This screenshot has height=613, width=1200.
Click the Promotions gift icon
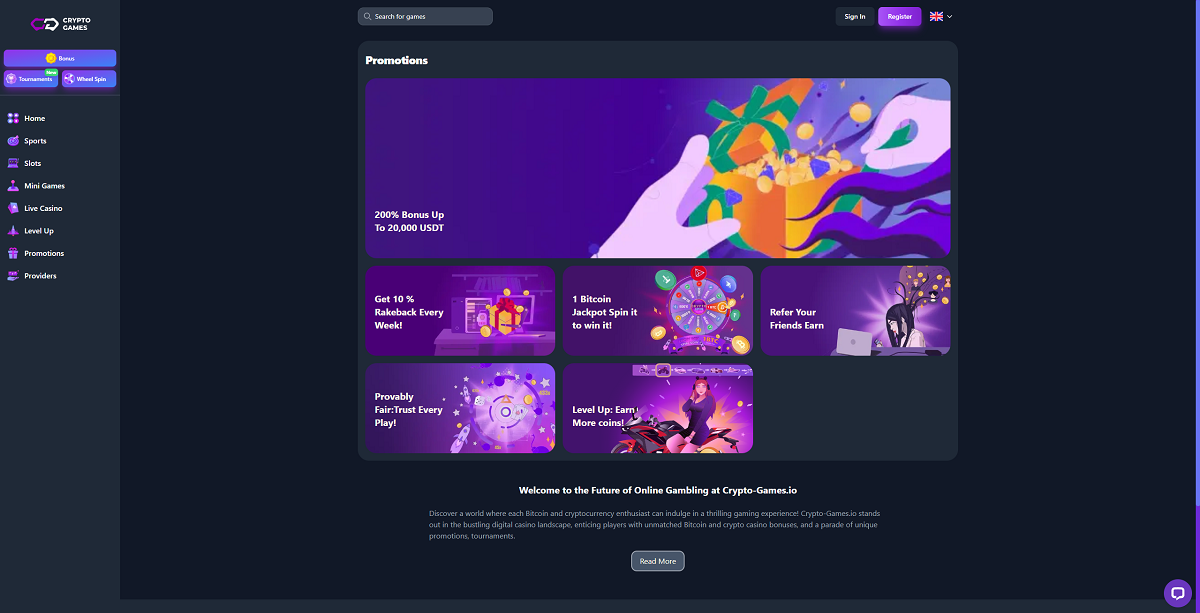point(13,253)
